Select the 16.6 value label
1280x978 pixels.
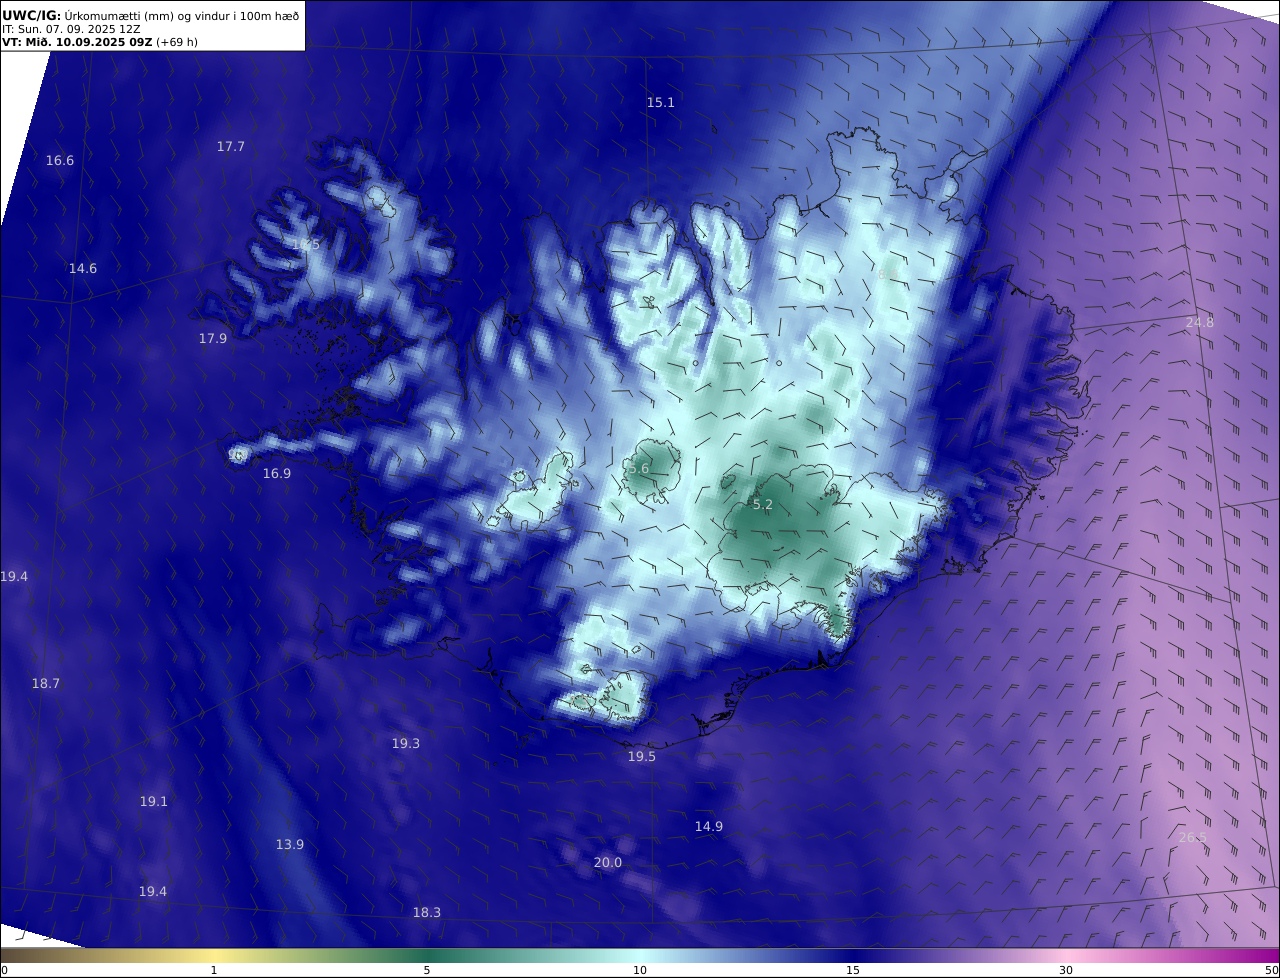[x=60, y=161]
